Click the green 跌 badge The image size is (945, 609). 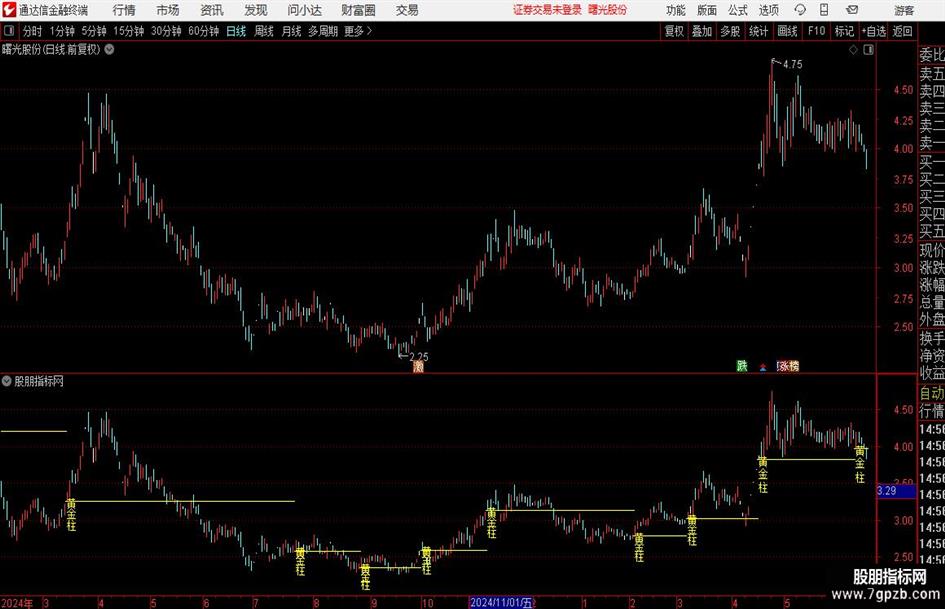[x=742, y=365]
